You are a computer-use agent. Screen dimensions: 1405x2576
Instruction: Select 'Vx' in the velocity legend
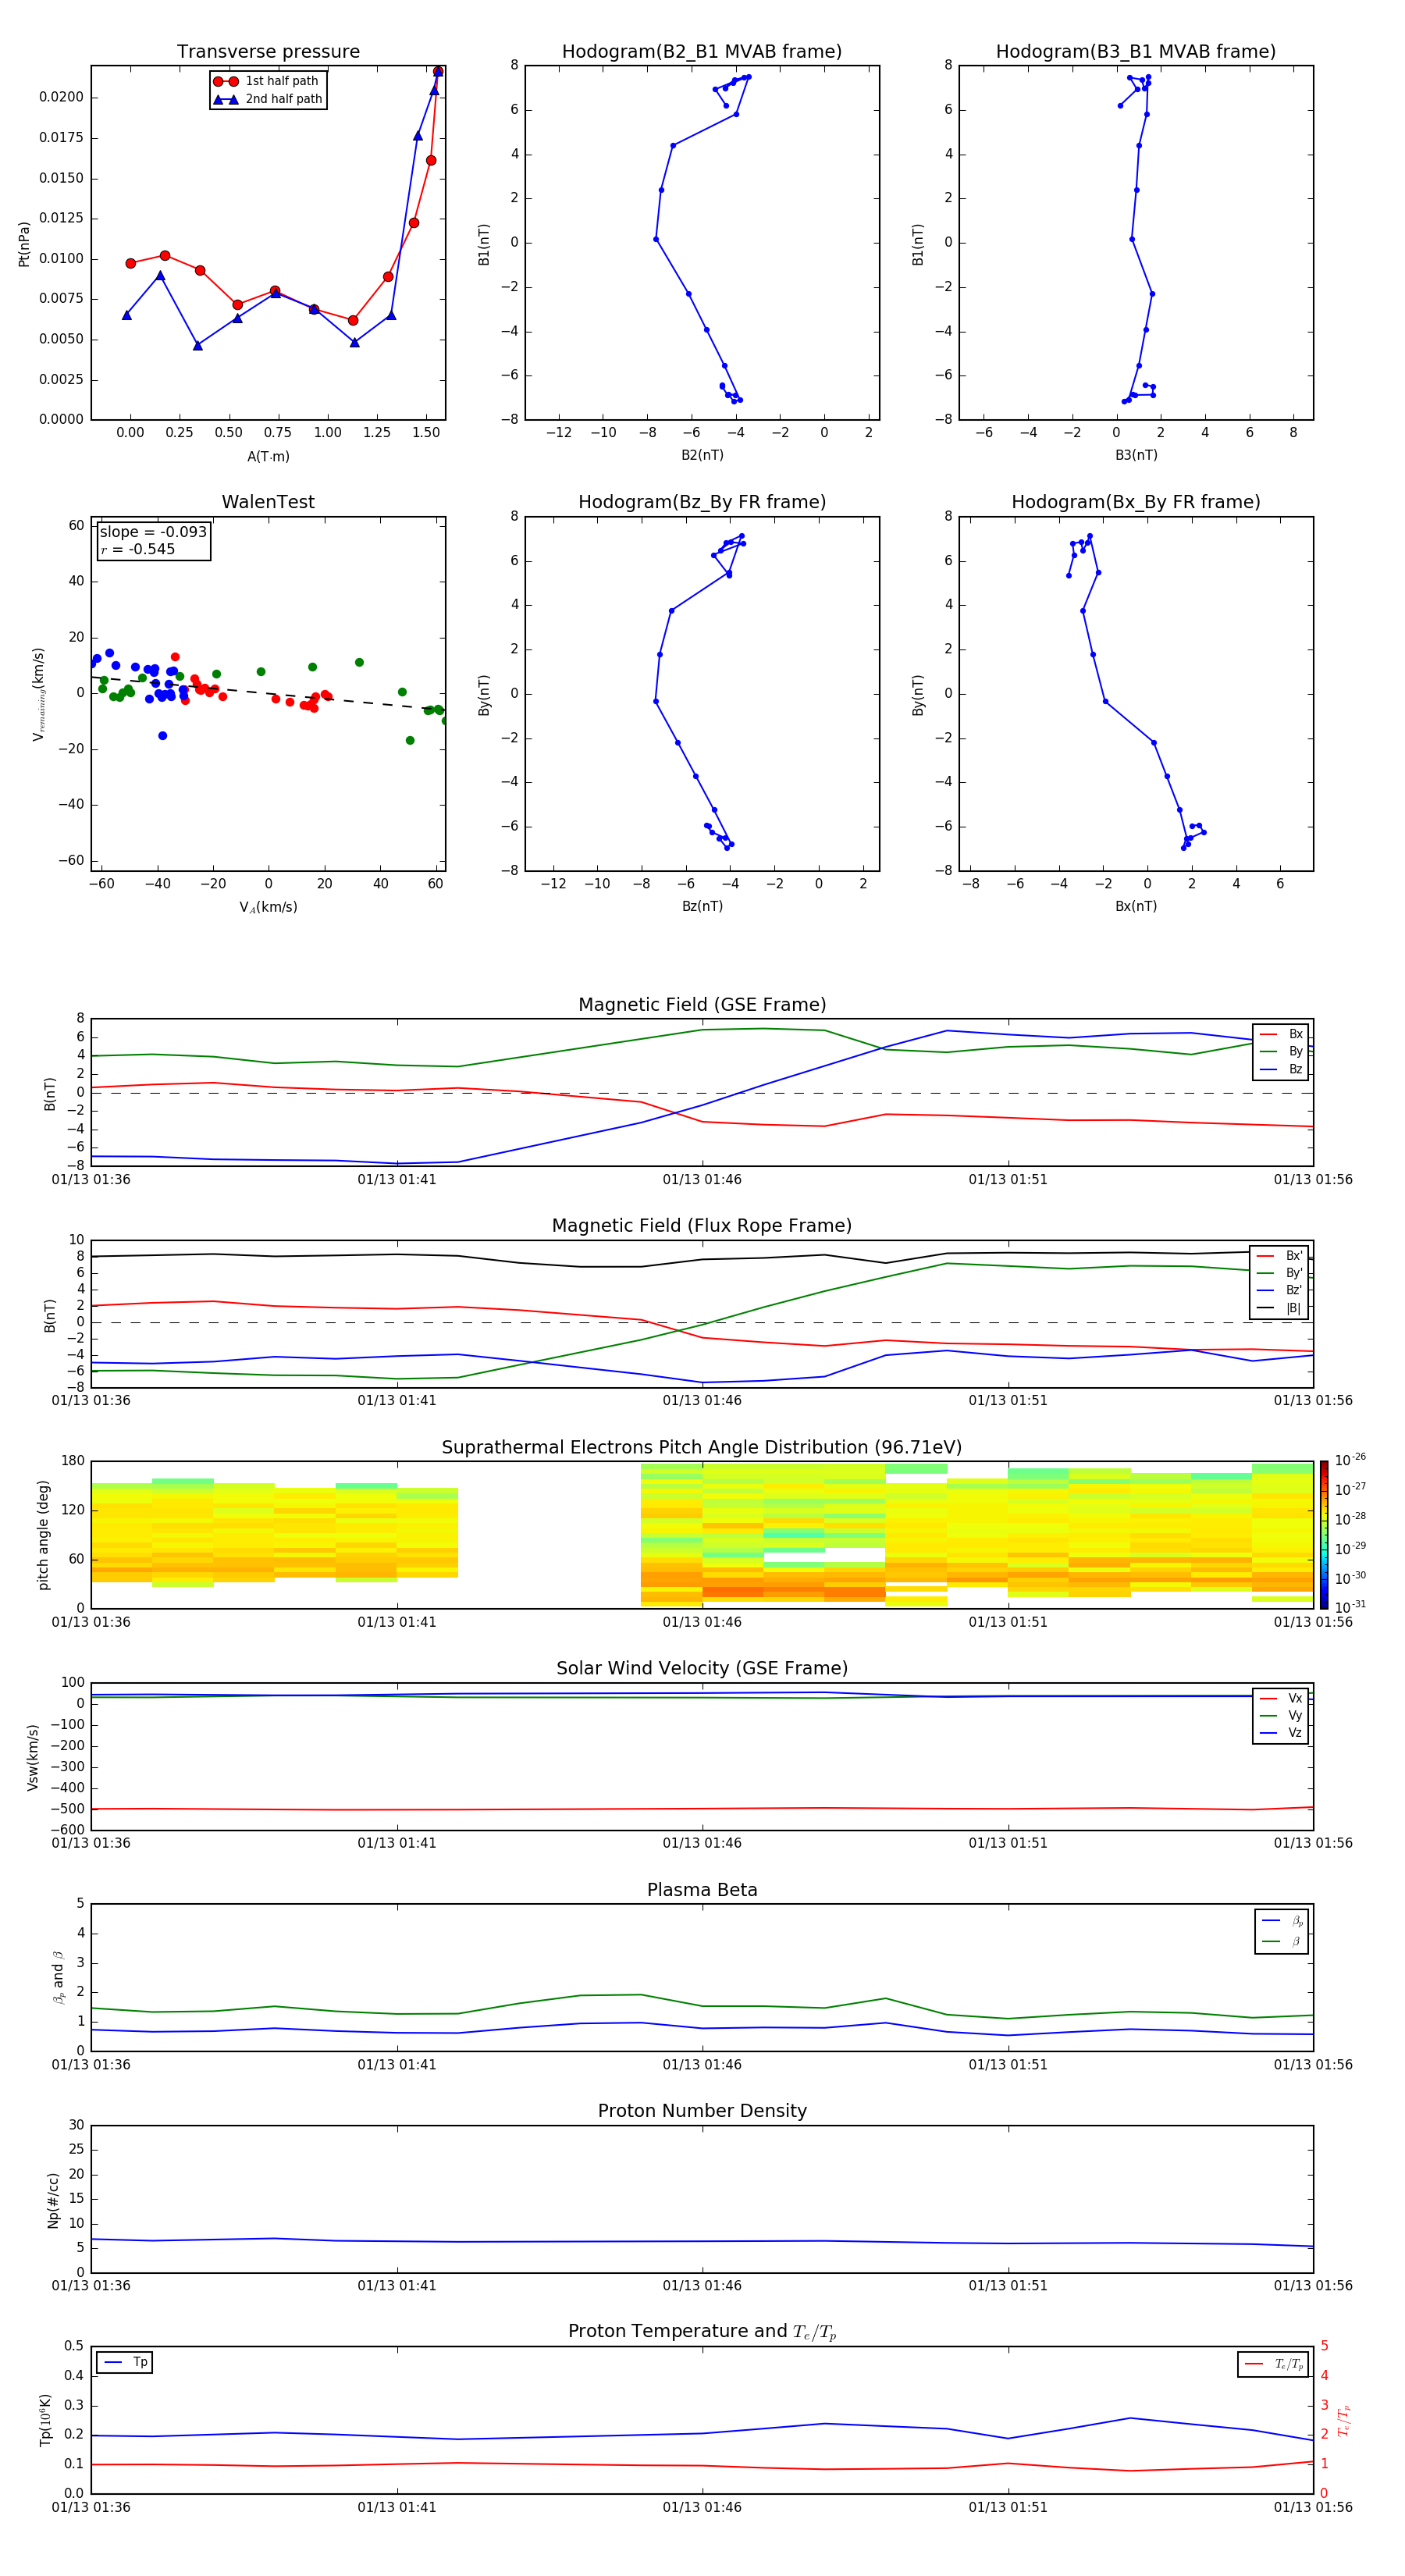click(1281, 1698)
